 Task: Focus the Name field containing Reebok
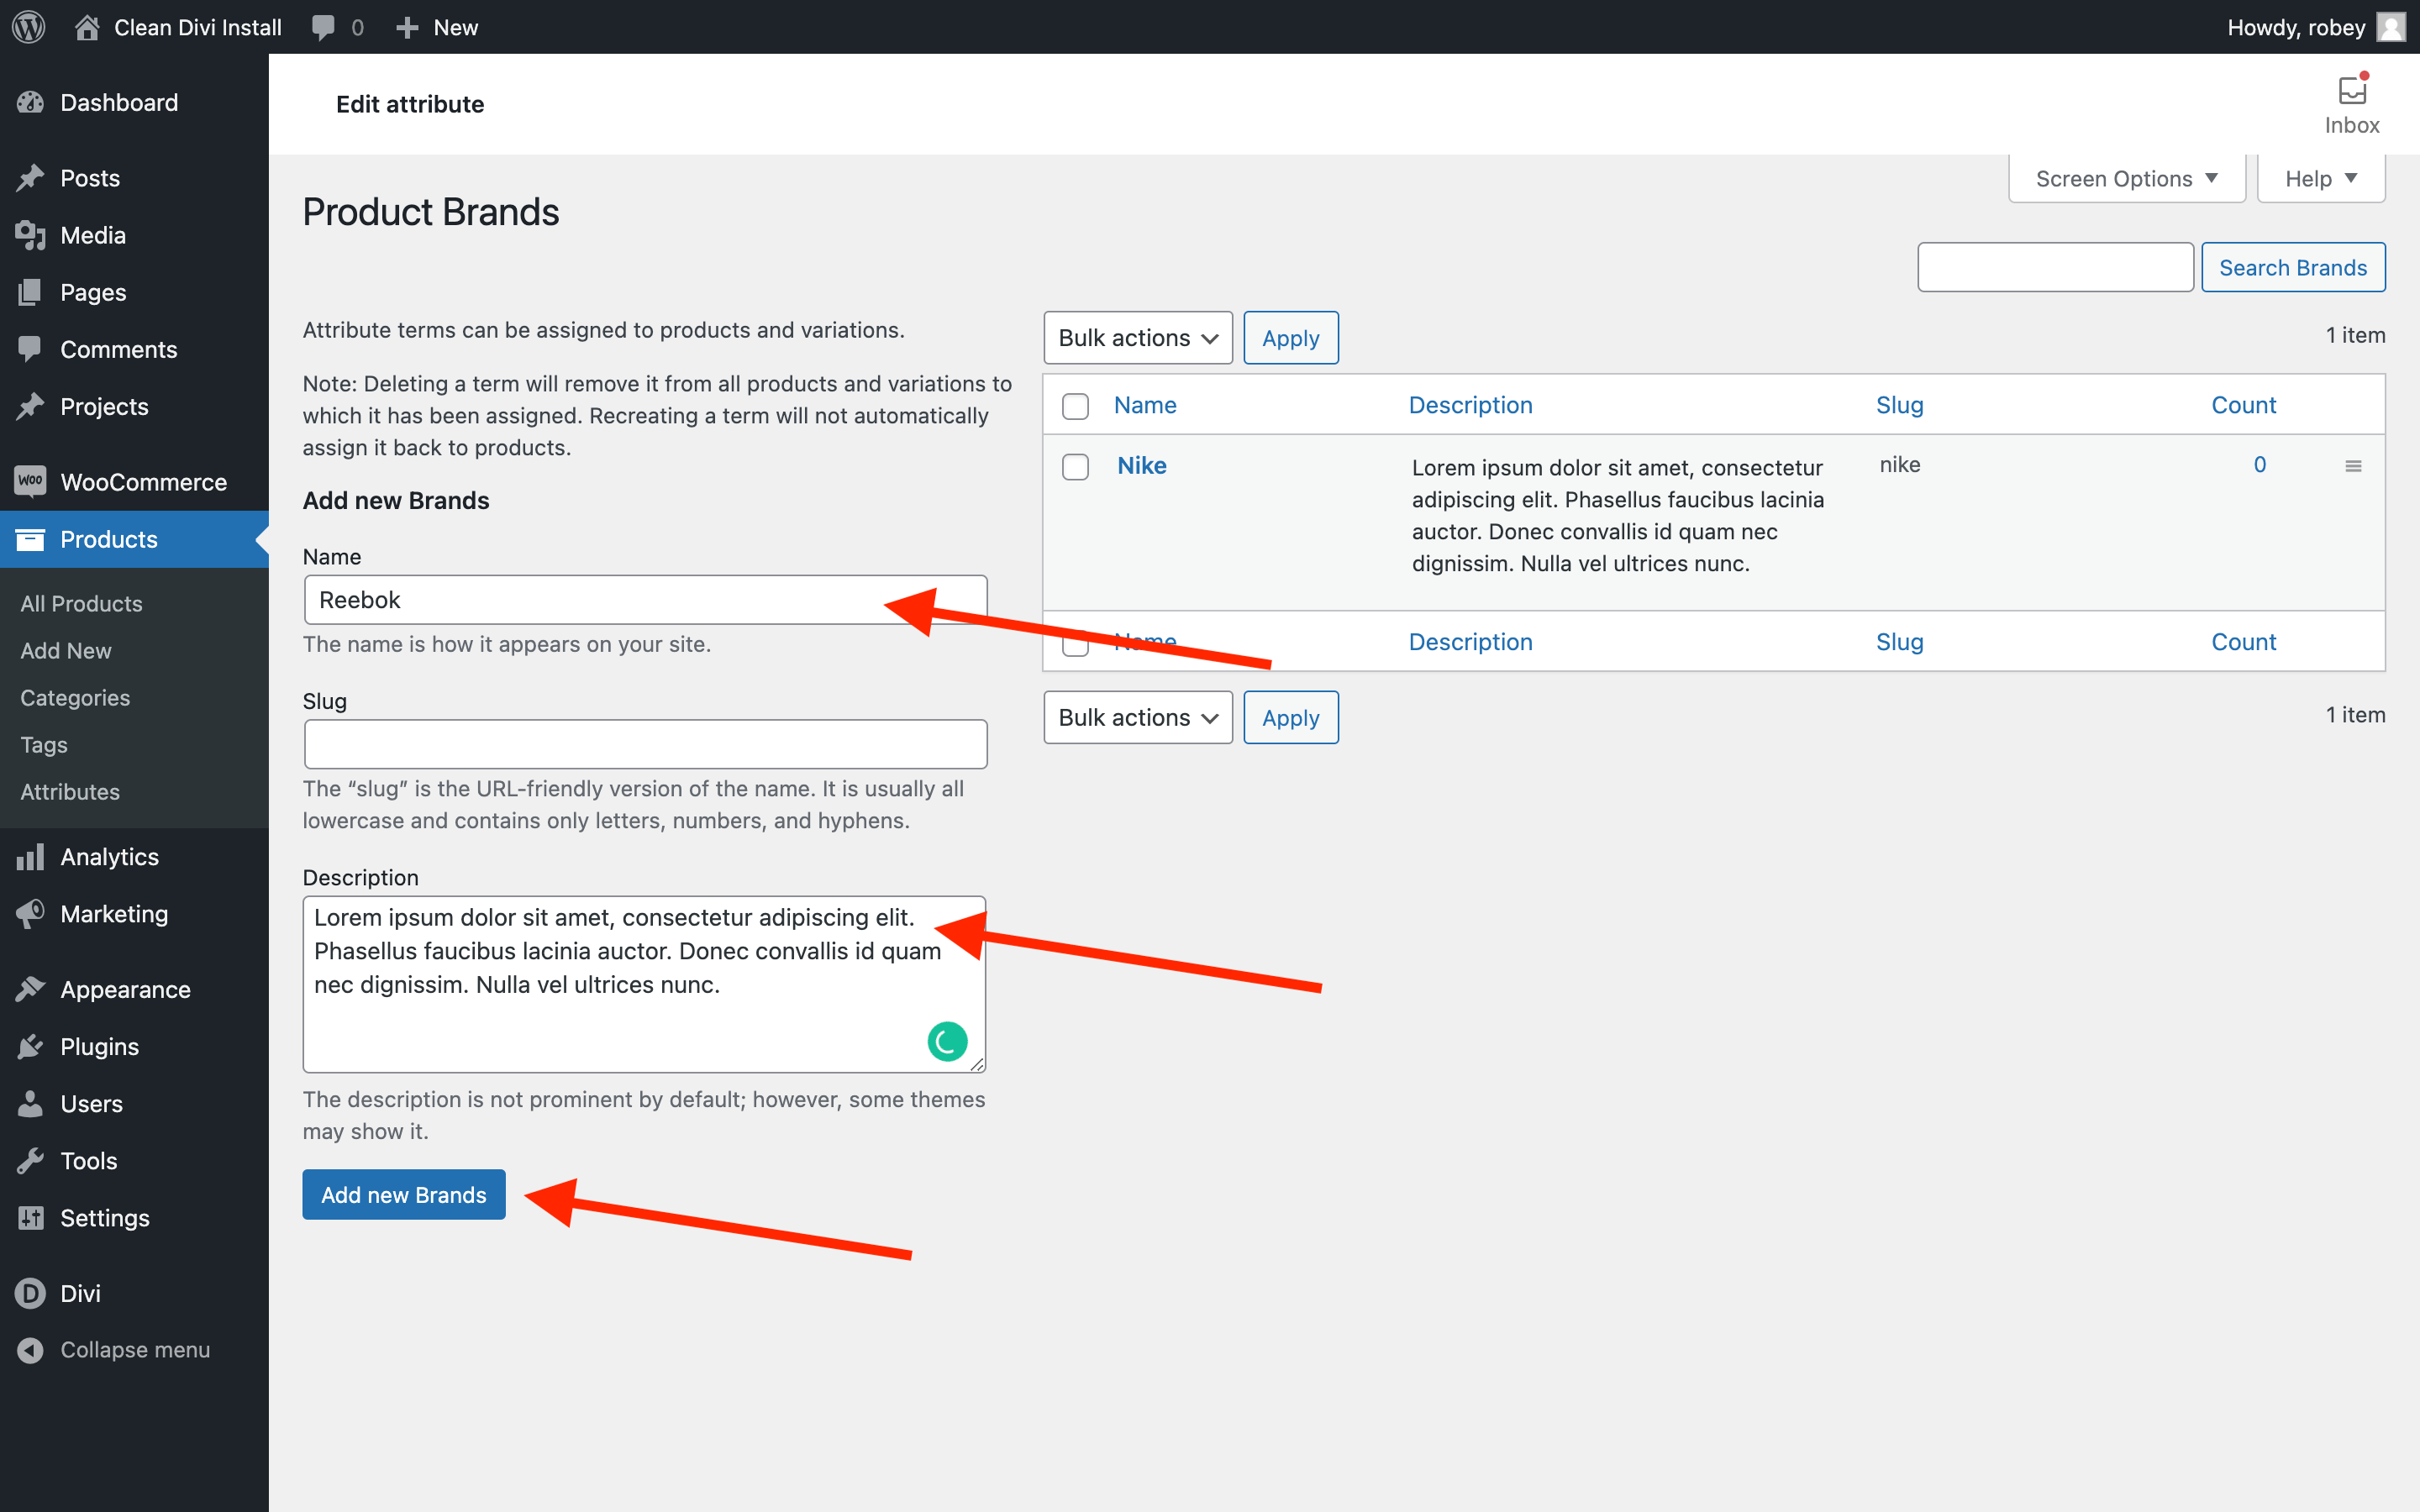click(x=646, y=600)
